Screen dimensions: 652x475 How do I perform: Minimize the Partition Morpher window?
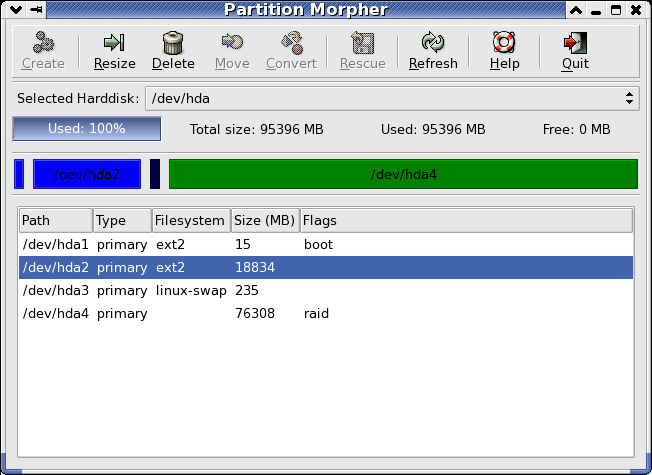596,10
